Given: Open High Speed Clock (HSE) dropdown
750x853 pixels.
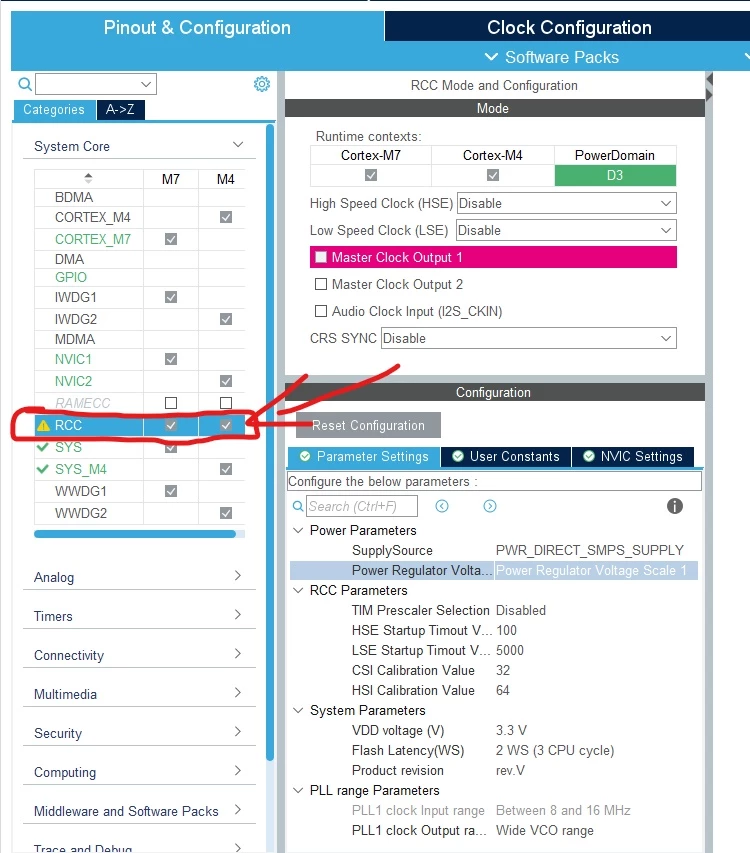Looking at the screenshot, I should click(567, 203).
